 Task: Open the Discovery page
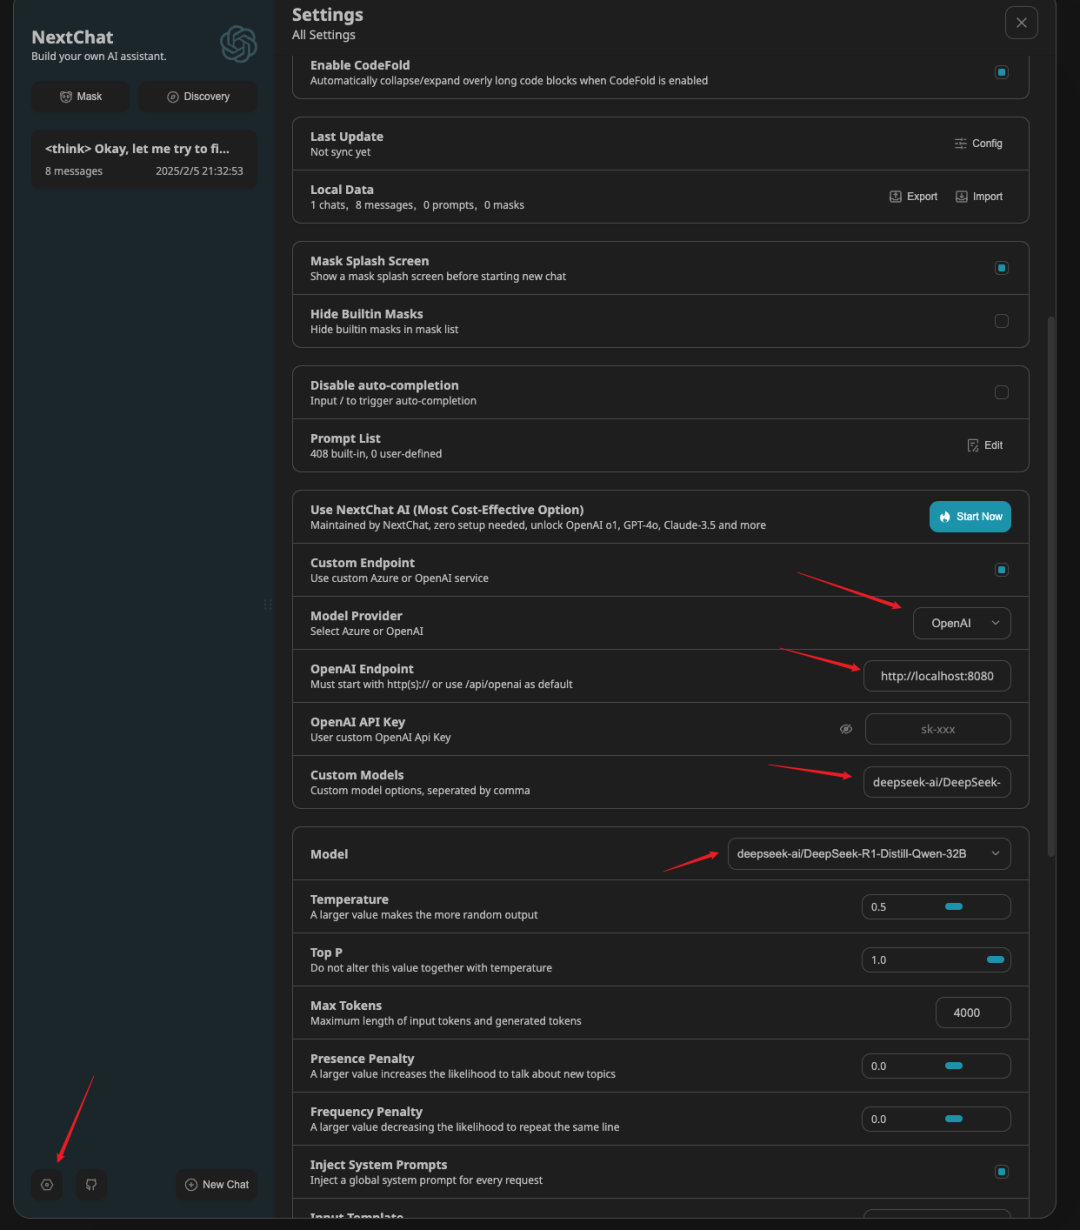[x=198, y=96]
